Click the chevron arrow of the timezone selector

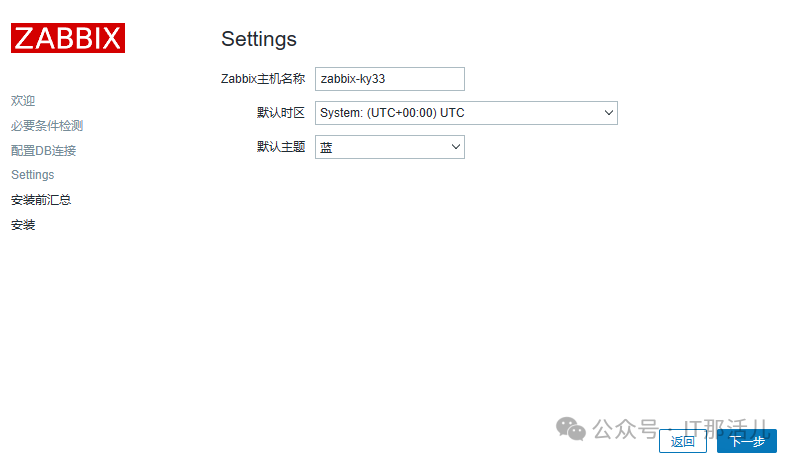609,113
